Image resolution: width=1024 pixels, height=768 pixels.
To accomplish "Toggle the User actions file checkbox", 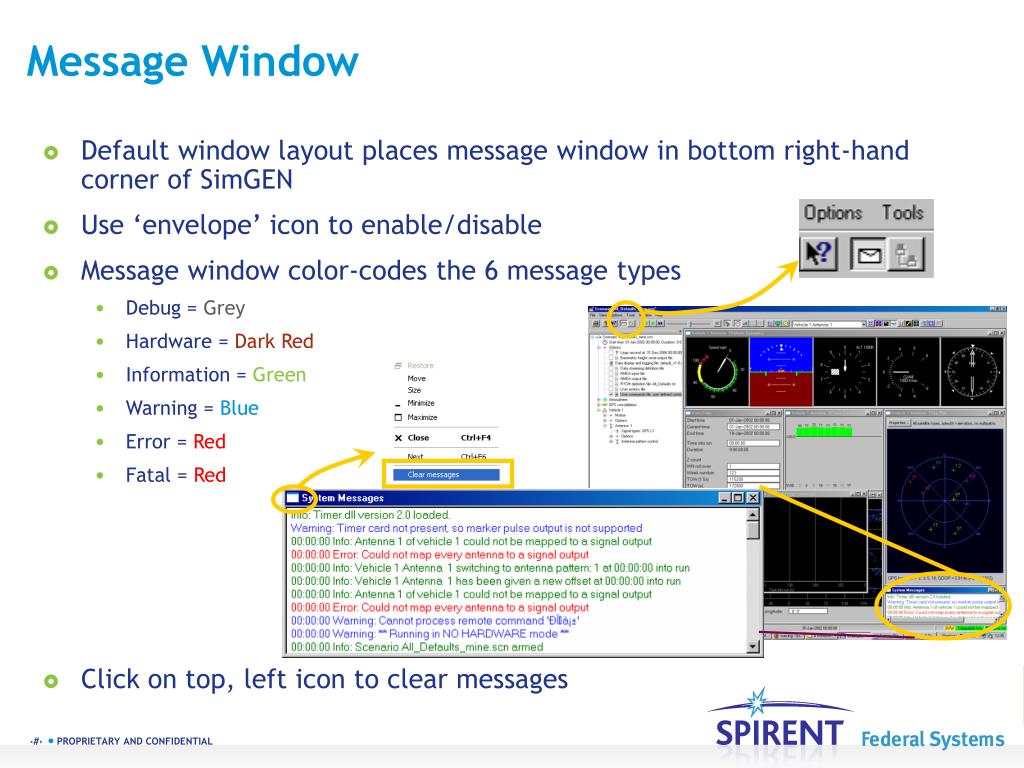I will pyautogui.click(x=611, y=389).
